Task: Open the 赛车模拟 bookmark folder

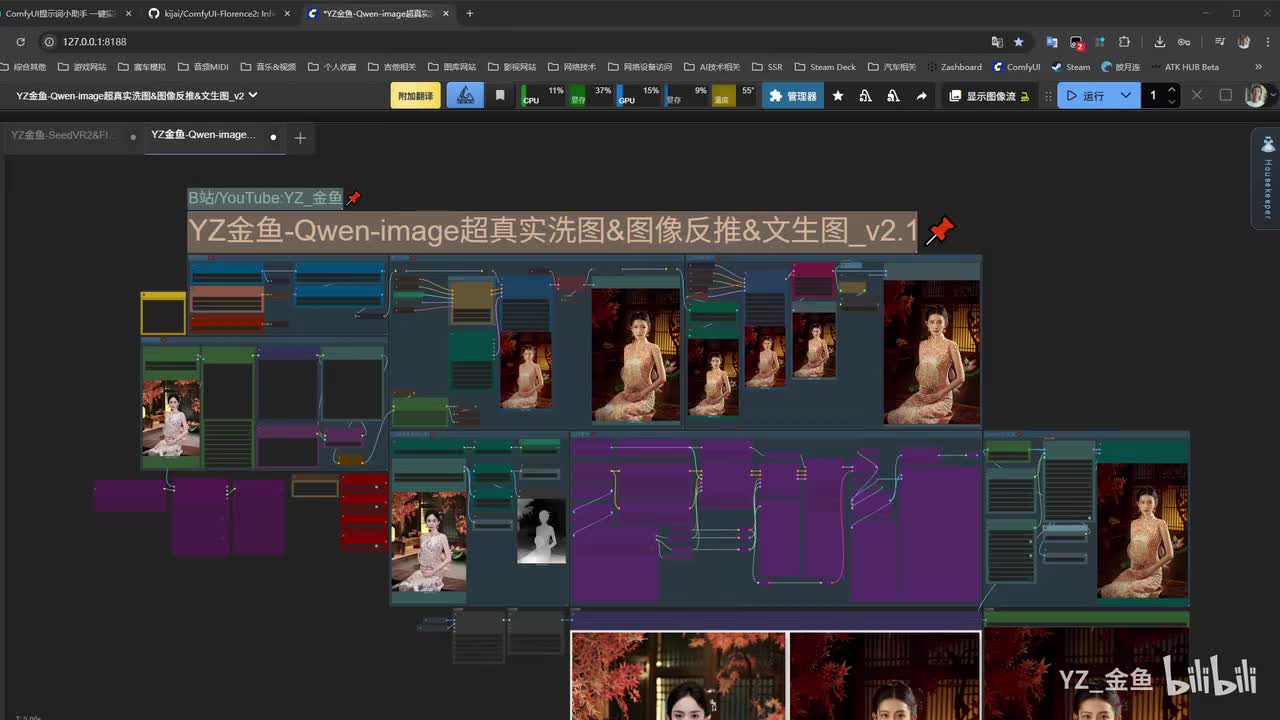Action: [x=142, y=67]
